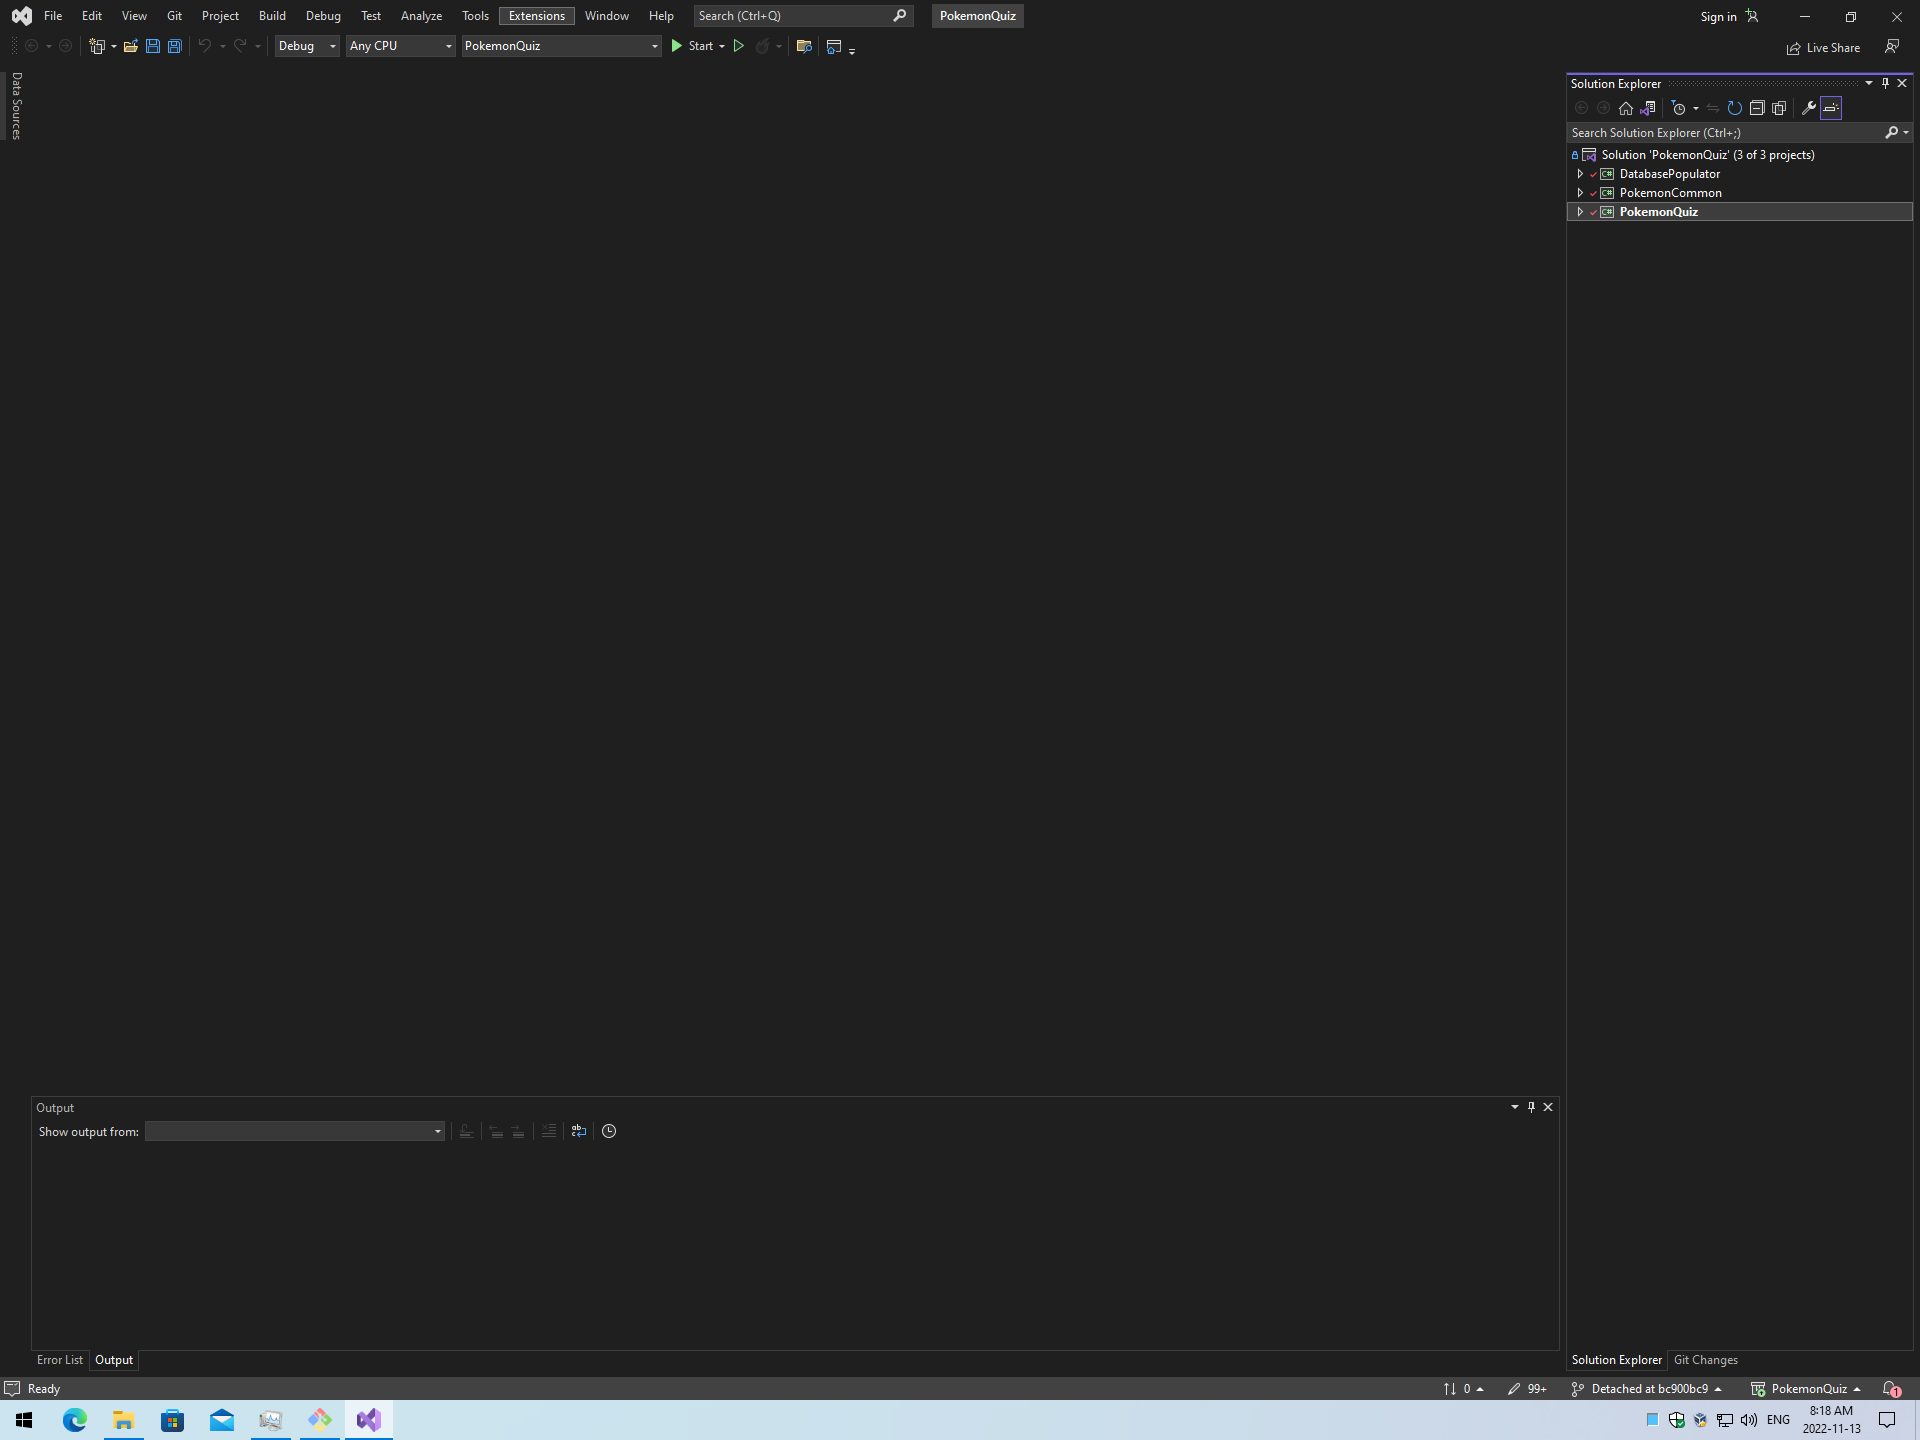Open the Git menu
The width and height of the screenshot is (1920, 1440).
[174, 16]
